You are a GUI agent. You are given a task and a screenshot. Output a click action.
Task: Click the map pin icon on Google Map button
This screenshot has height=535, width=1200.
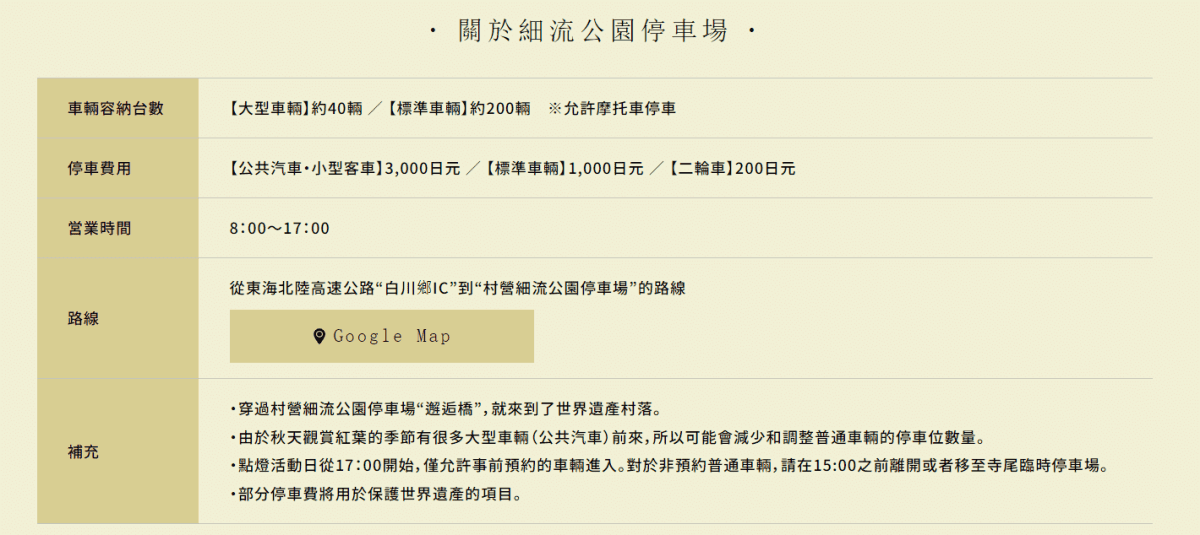[x=319, y=336]
